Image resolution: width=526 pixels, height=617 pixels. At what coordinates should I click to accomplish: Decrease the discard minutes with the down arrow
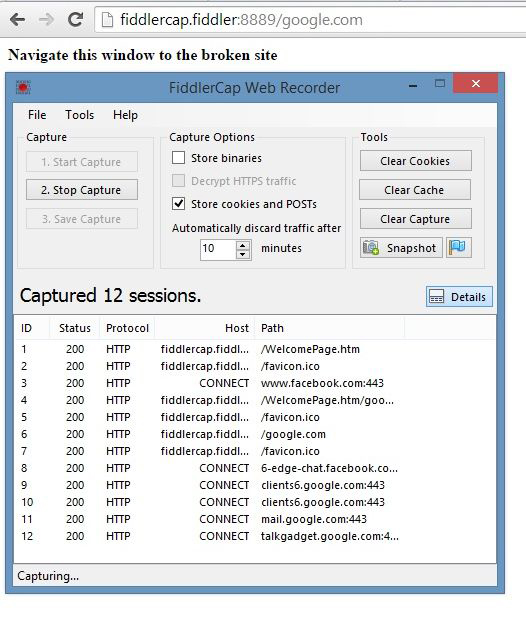pyautogui.click(x=243, y=254)
